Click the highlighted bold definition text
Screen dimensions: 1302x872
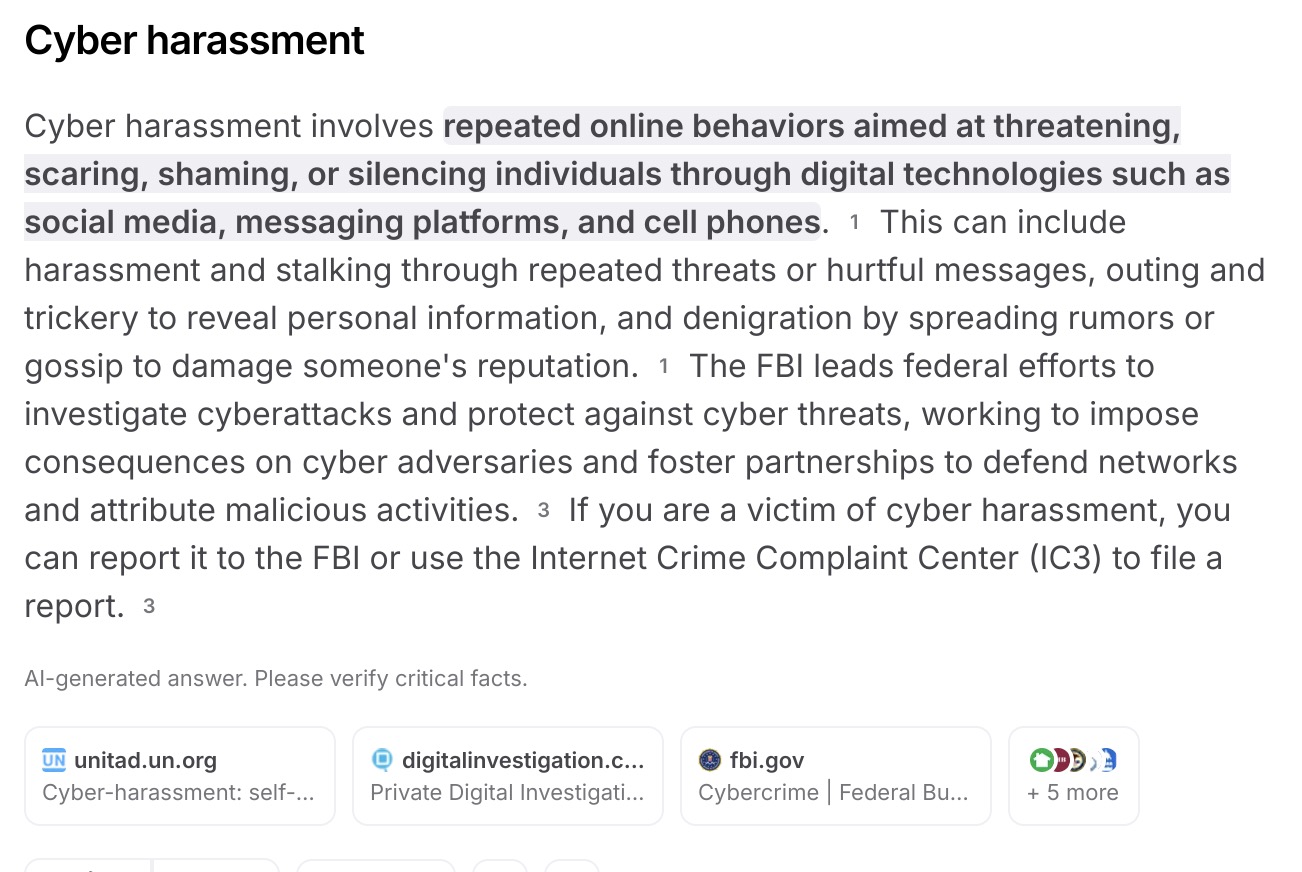[626, 174]
